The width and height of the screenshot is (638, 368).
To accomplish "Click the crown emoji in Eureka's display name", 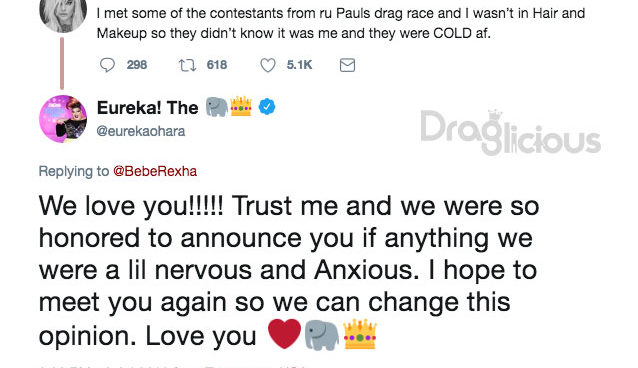I will point(241,106).
